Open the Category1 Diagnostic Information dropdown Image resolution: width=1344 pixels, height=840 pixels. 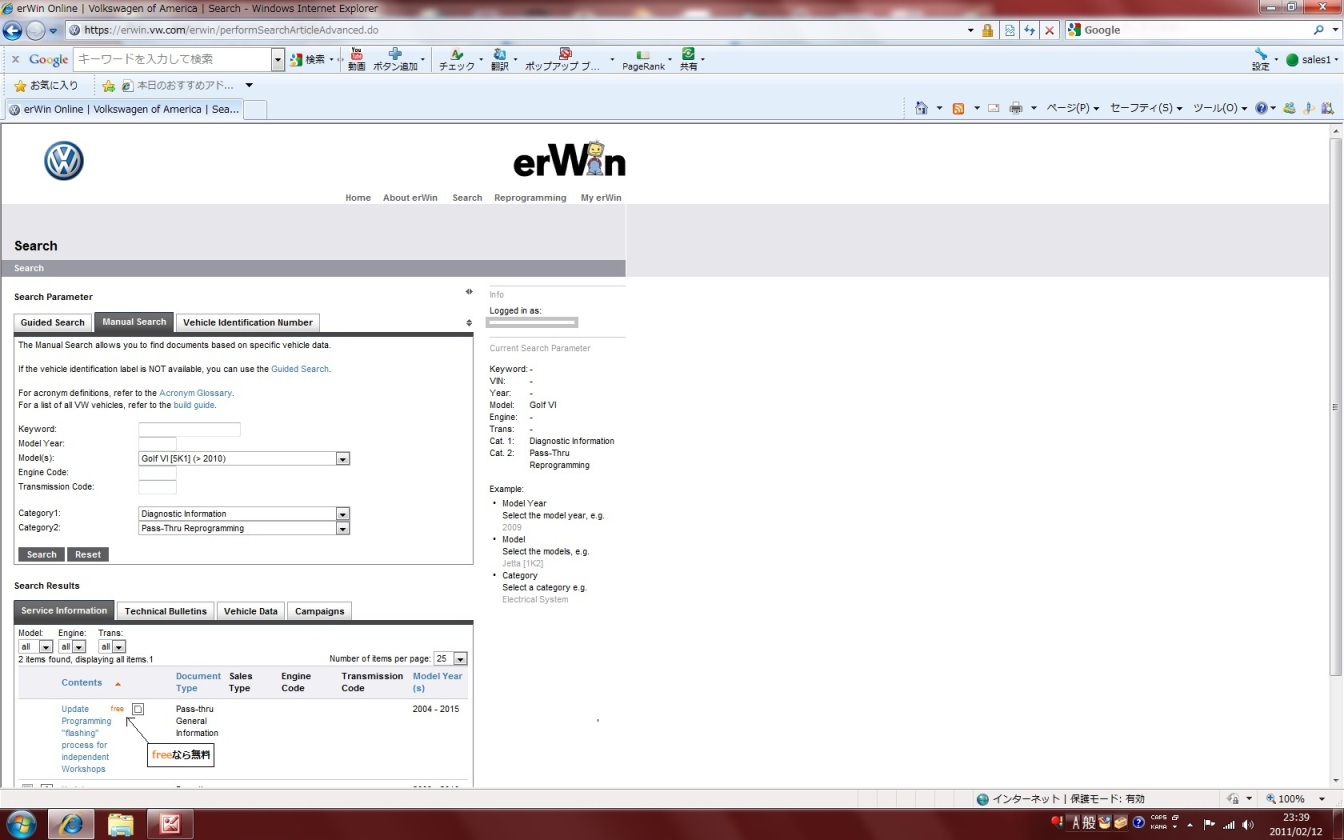point(343,514)
